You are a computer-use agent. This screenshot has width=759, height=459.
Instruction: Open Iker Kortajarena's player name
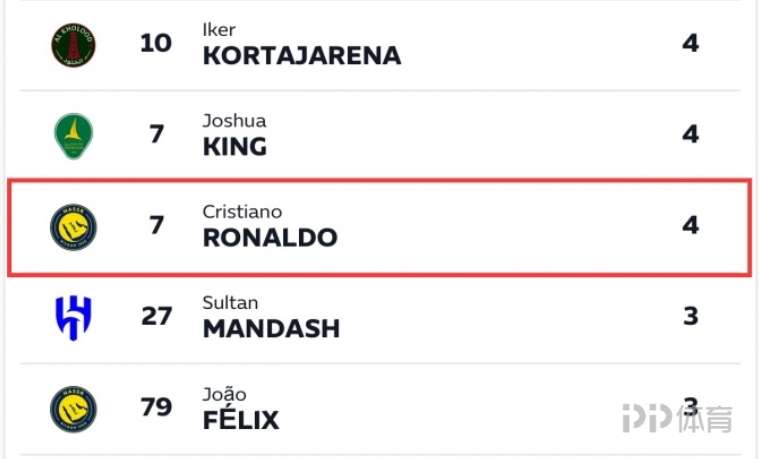[302, 44]
